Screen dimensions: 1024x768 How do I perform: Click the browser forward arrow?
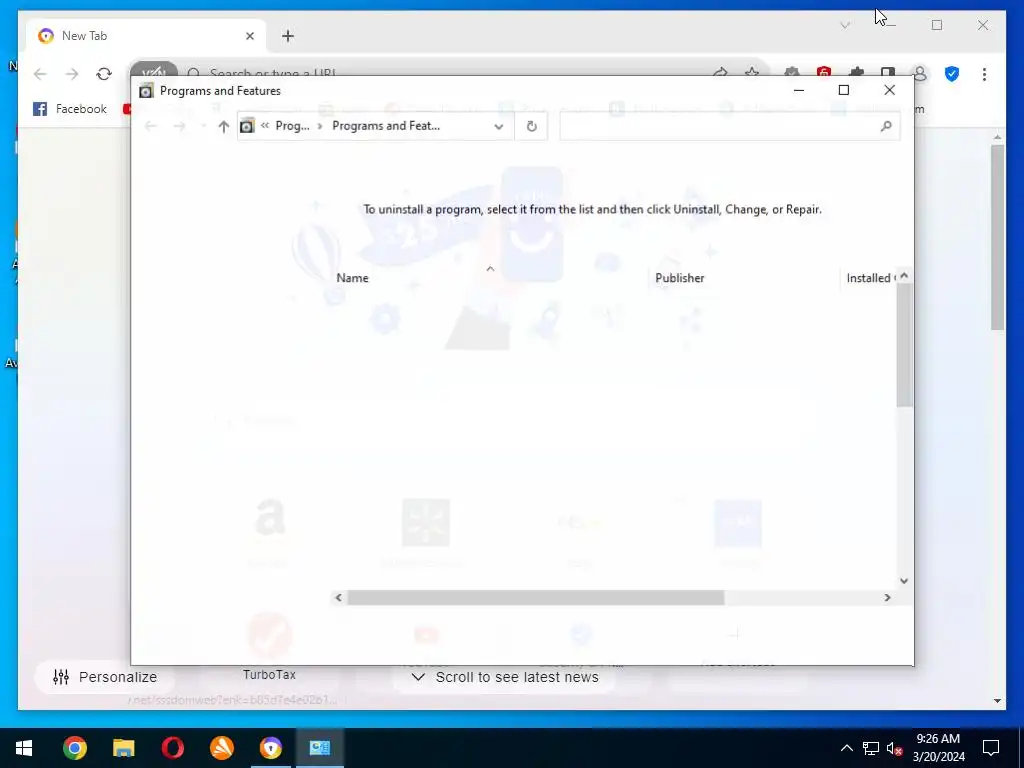tap(72, 74)
